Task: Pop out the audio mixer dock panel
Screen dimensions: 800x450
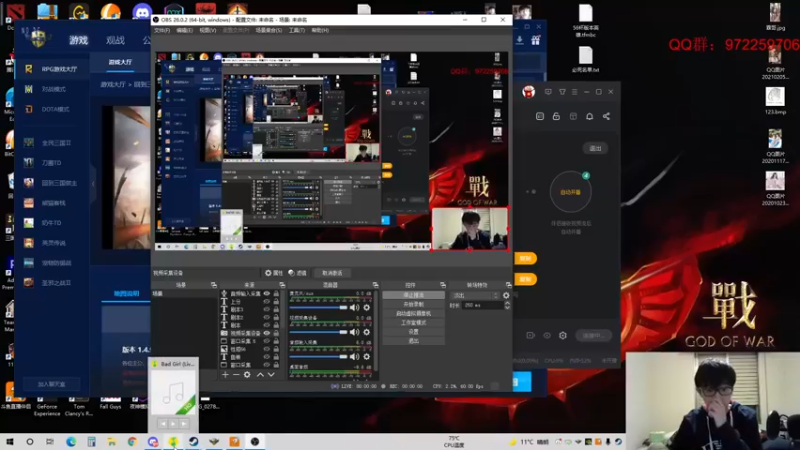Action: [376, 285]
